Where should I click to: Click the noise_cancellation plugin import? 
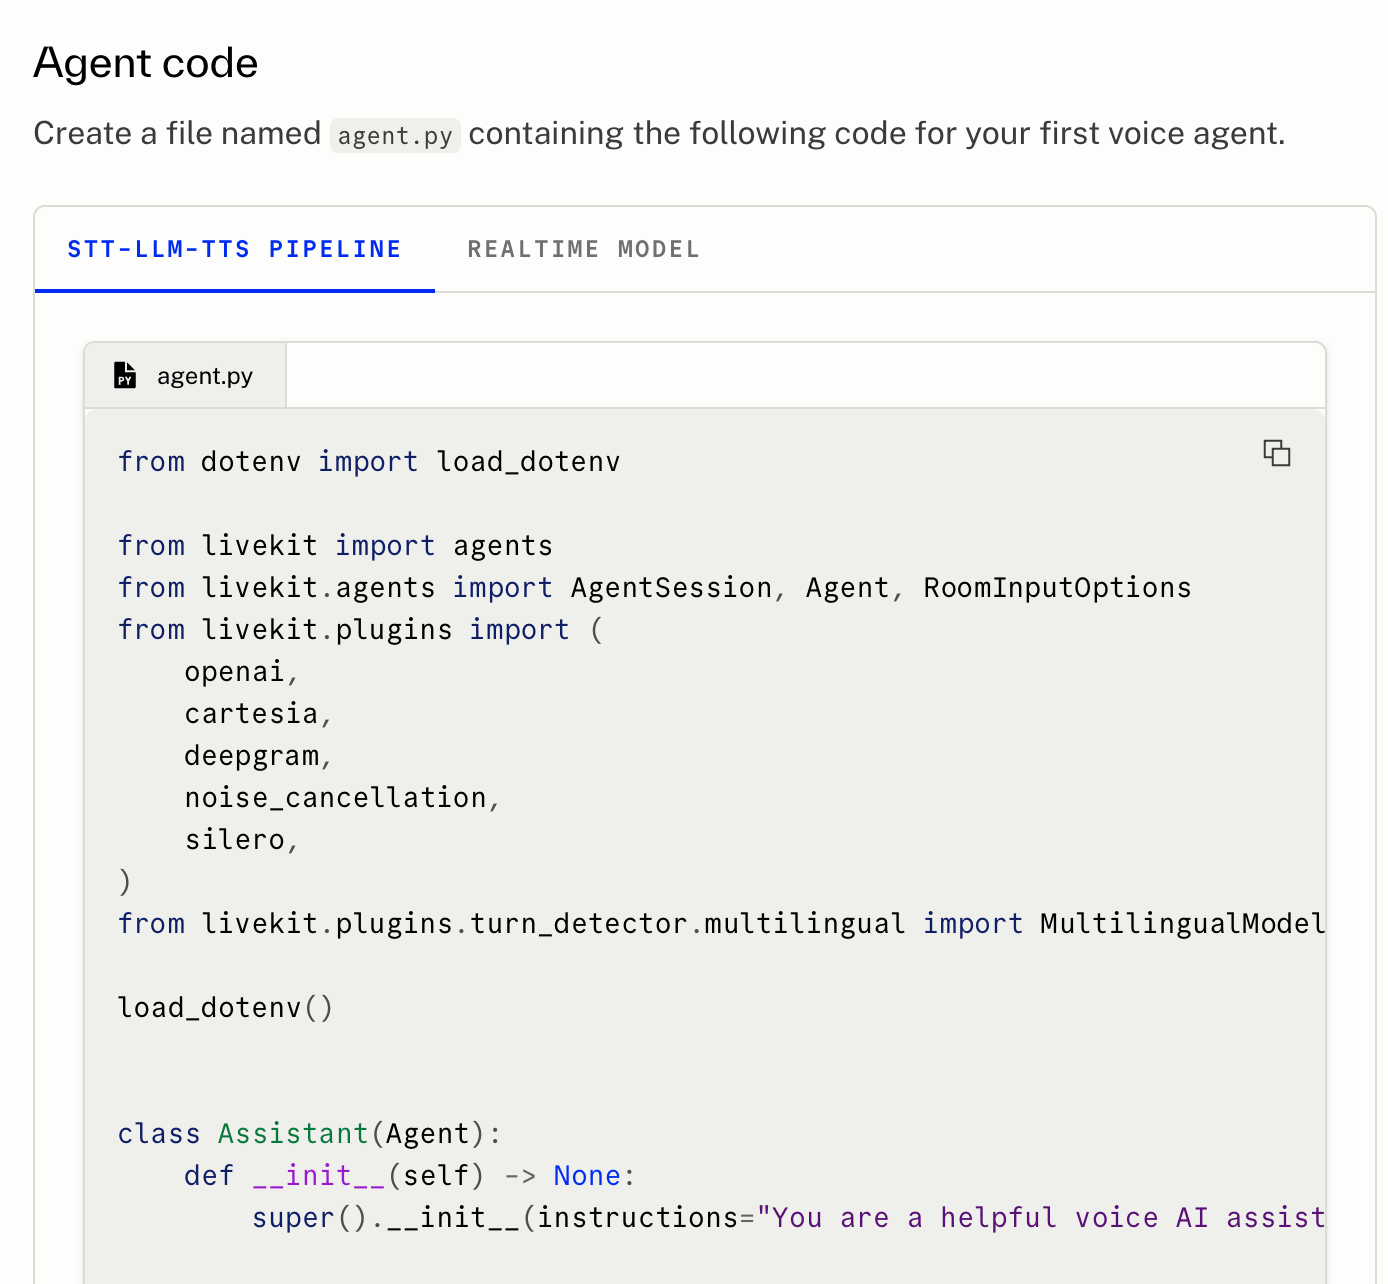click(335, 797)
